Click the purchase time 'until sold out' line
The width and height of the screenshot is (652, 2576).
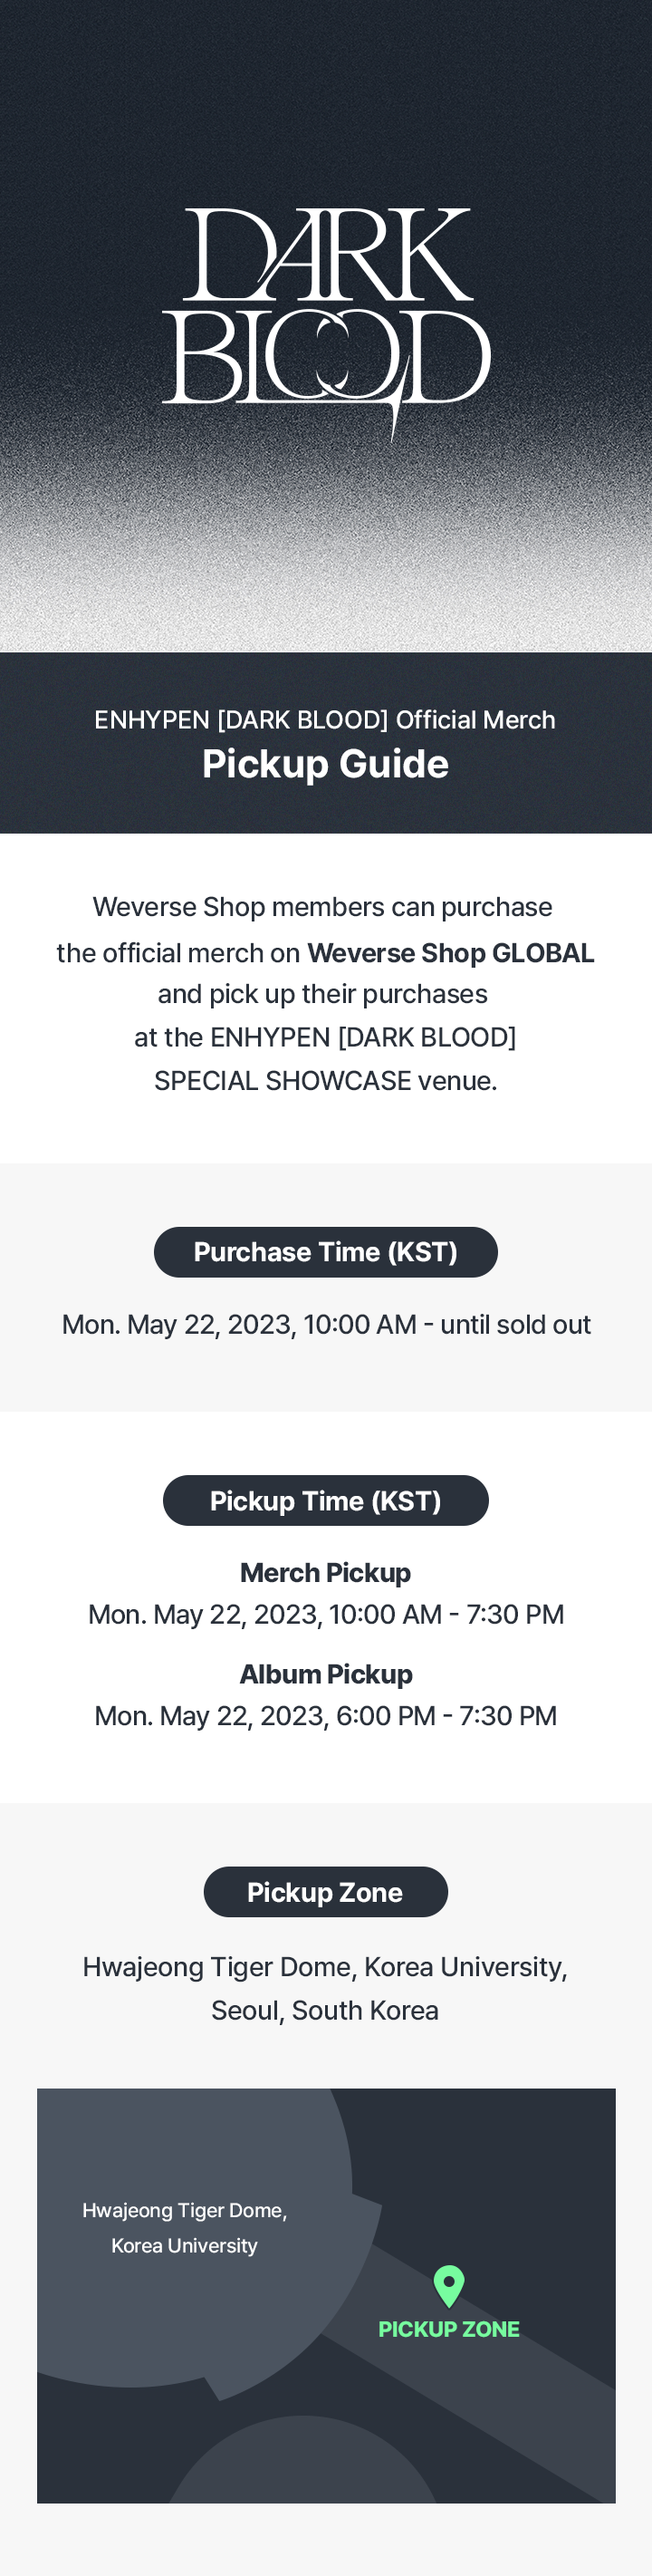click(x=326, y=1325)
